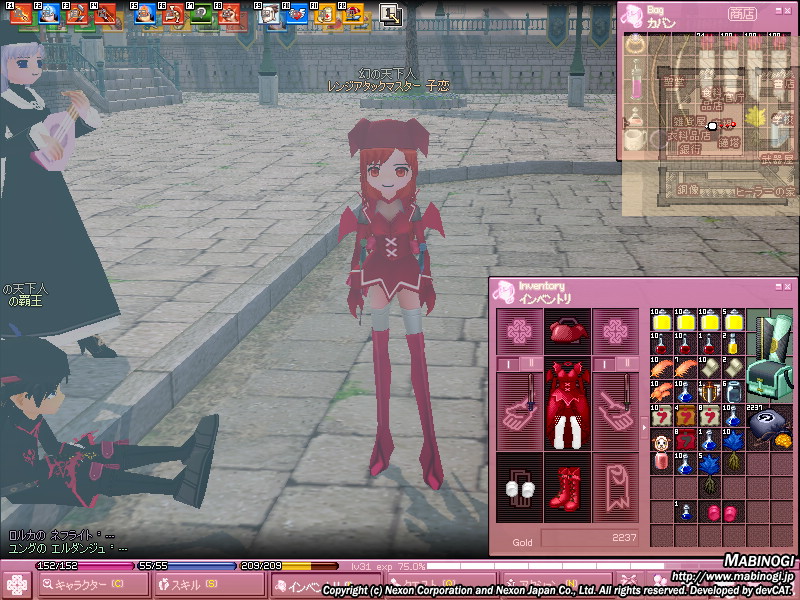
Task: Open the Quest tab in bottom bar
Action: click(441, 585)
